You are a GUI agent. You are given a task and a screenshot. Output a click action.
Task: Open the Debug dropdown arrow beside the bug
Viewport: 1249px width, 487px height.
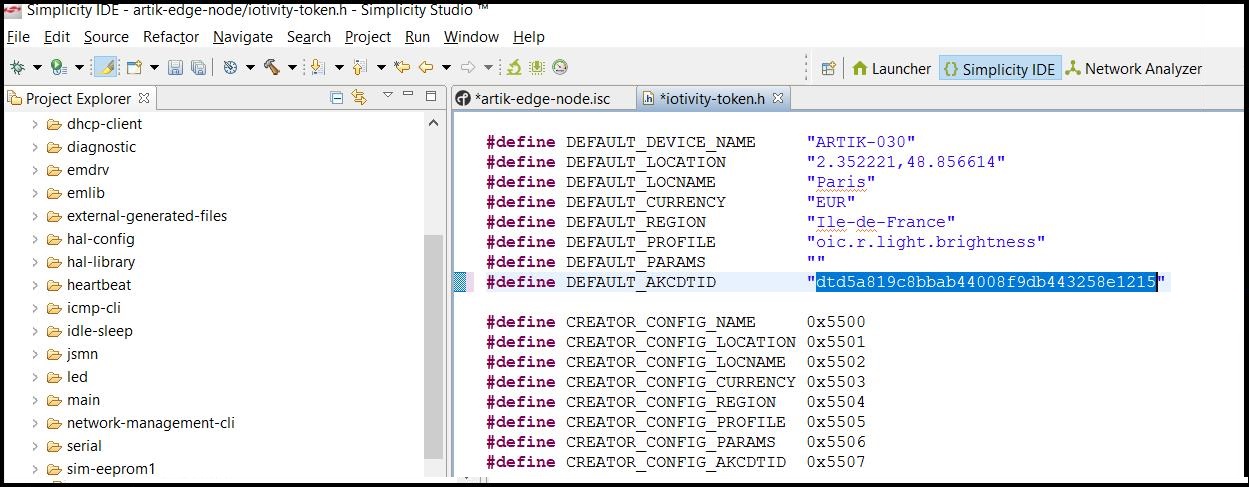[x=37, y=68]
